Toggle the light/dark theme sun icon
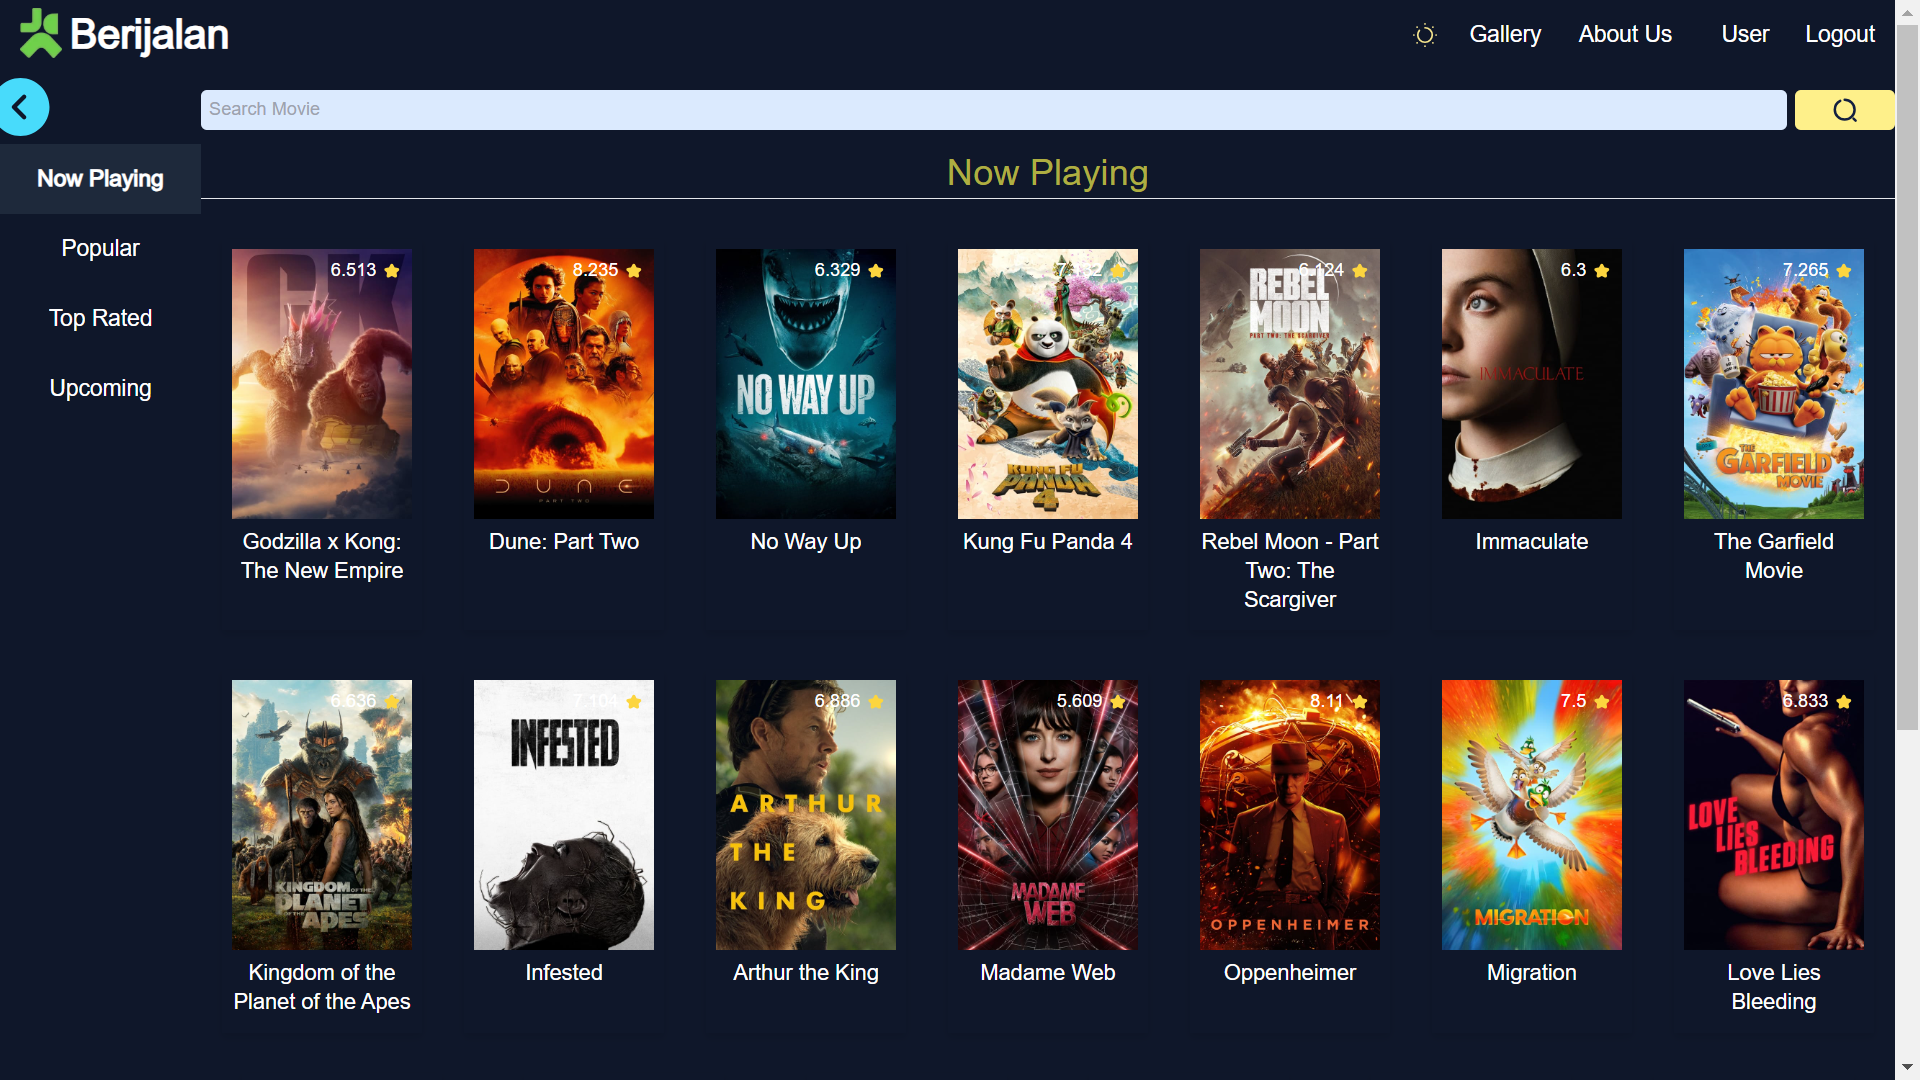The width and height of the screenshot is (1920, 1080). [1424, 35]
